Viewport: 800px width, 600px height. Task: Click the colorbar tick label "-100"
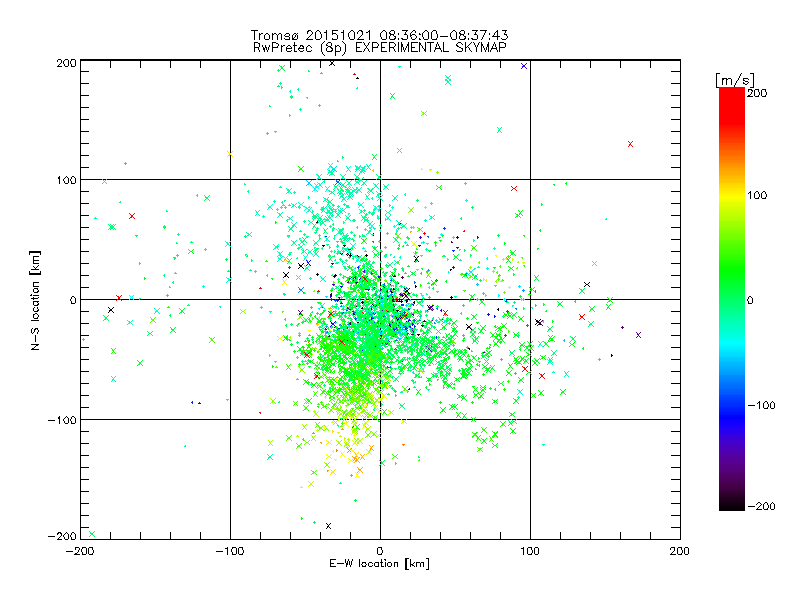click(761, 405)
